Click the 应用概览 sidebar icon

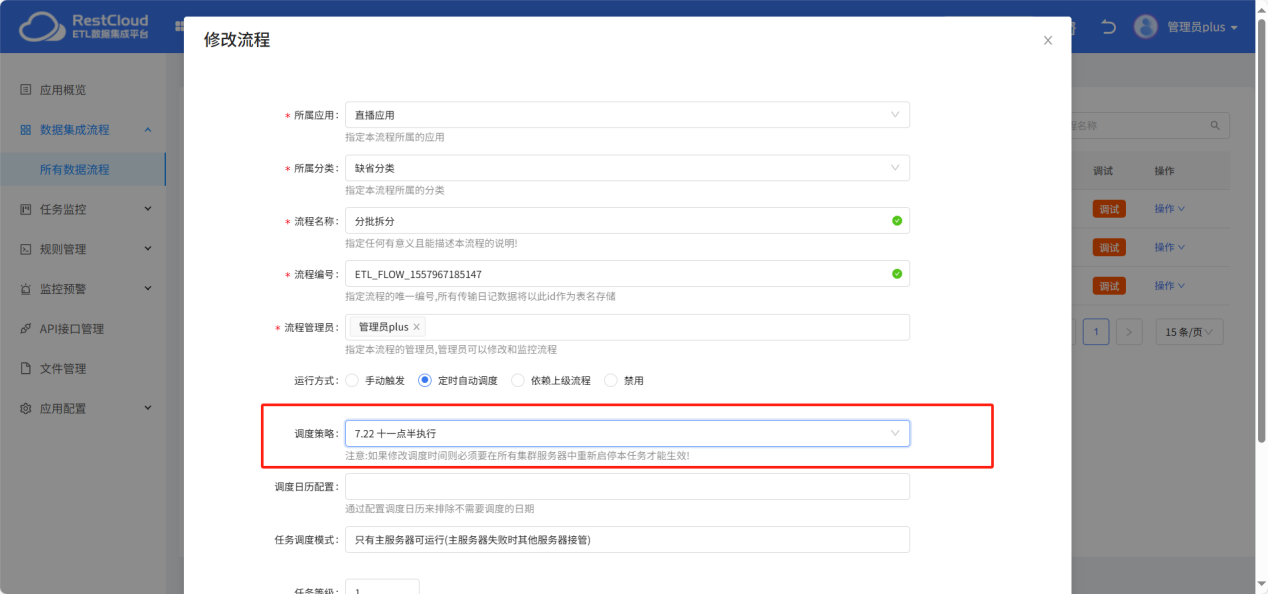point(26,90)
